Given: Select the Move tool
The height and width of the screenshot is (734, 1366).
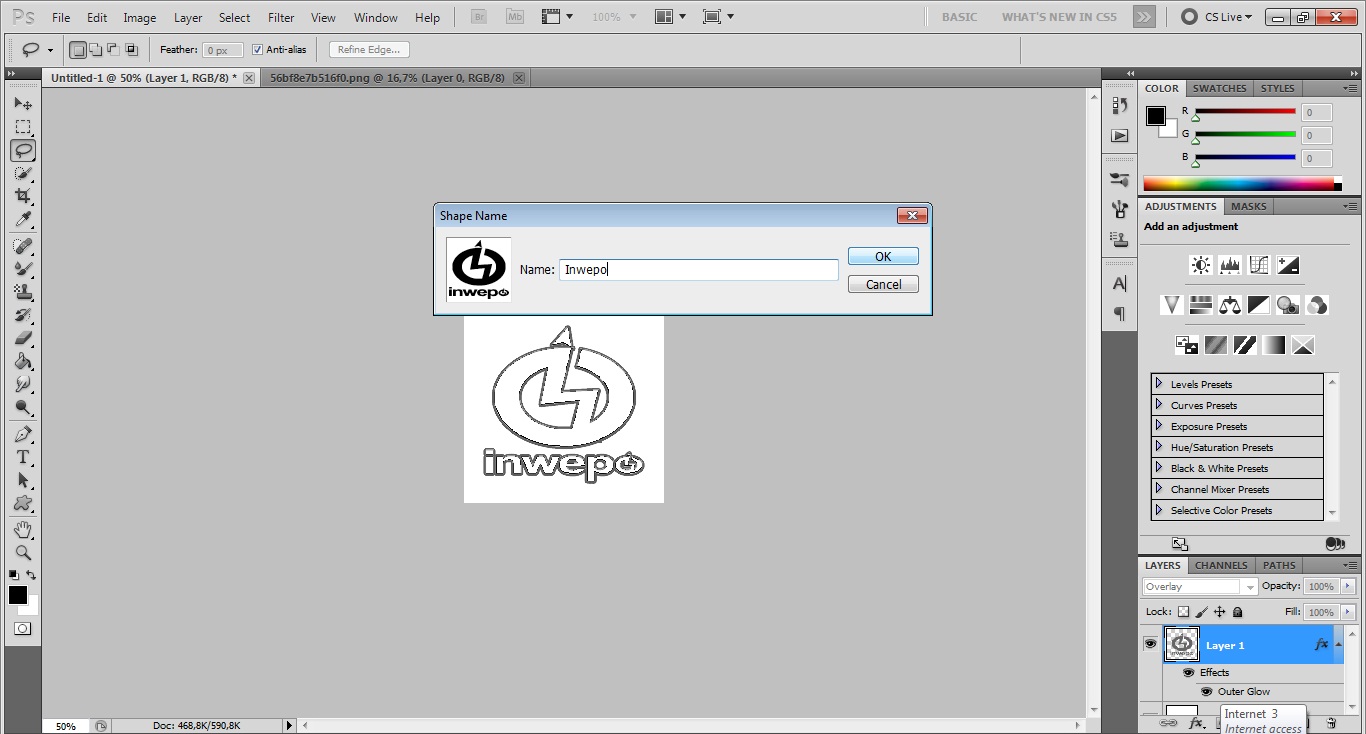Looking at the screenshot, I should pyautogui.click(x=23, y=104).
